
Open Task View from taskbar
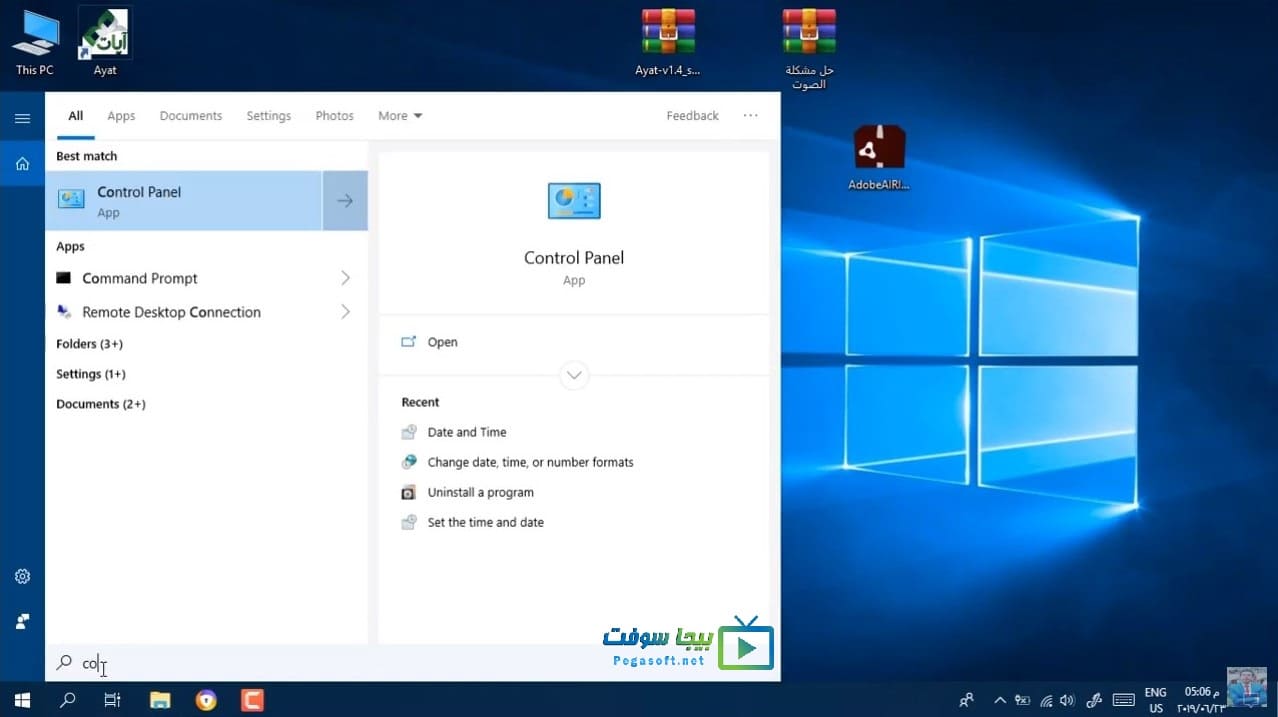pyautogui.click(x=113, y=700)
